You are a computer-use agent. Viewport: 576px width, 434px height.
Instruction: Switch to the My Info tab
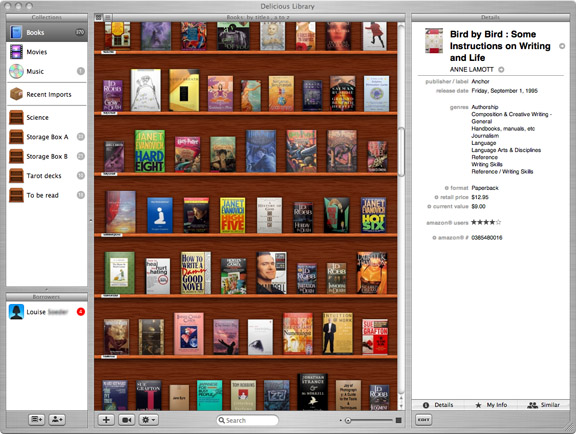[x=491, y=405]
